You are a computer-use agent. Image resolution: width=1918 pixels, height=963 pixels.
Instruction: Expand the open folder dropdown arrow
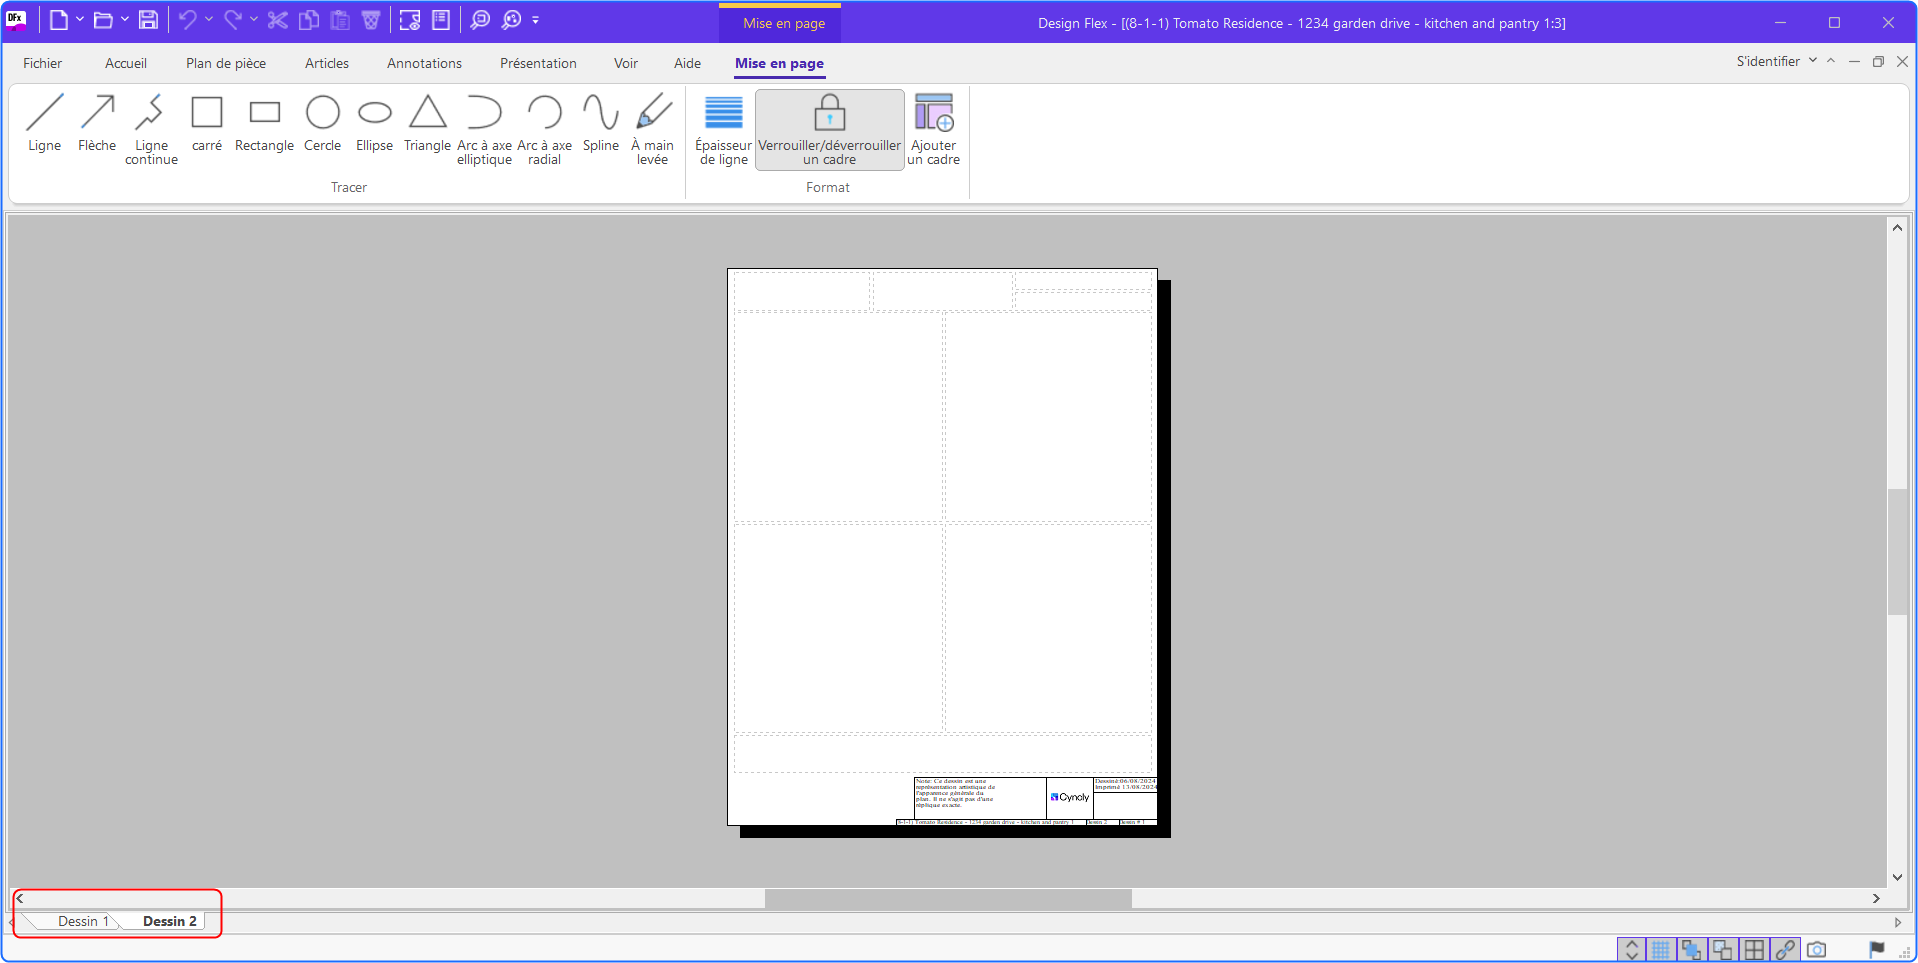click(x=125, y=19)
